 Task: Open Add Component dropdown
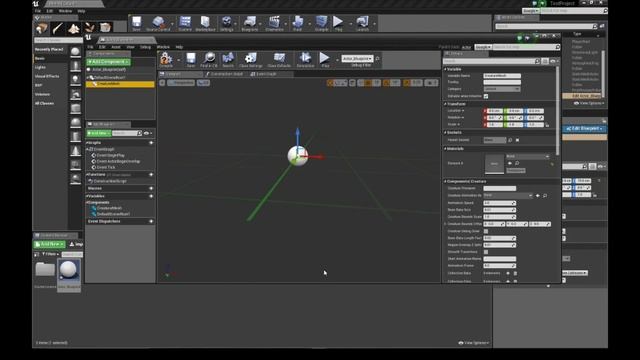pos(108,62)
